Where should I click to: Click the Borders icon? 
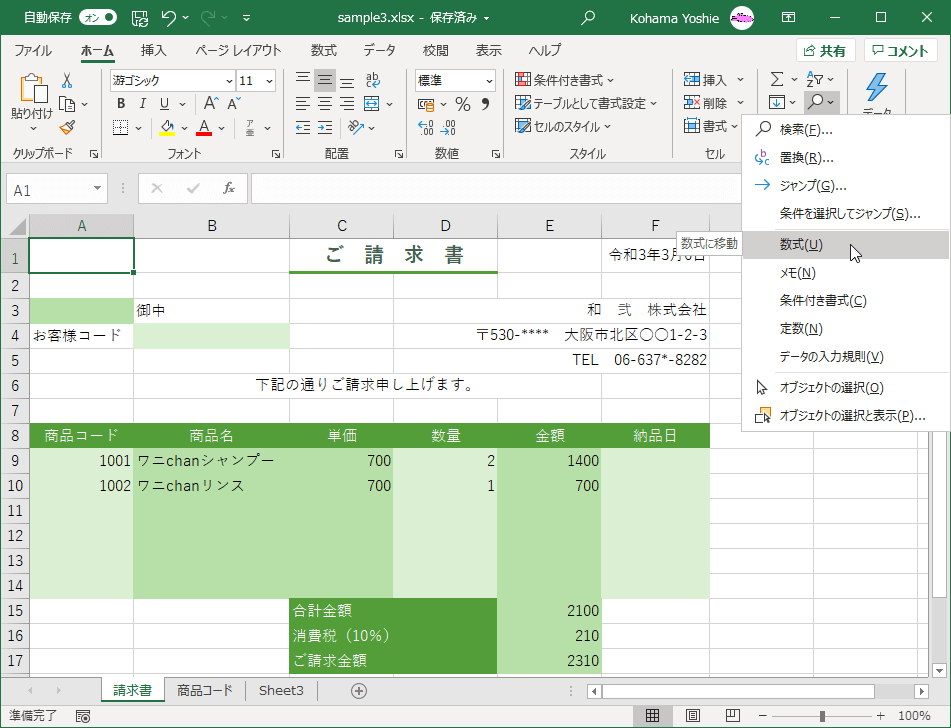coord(121,128)
